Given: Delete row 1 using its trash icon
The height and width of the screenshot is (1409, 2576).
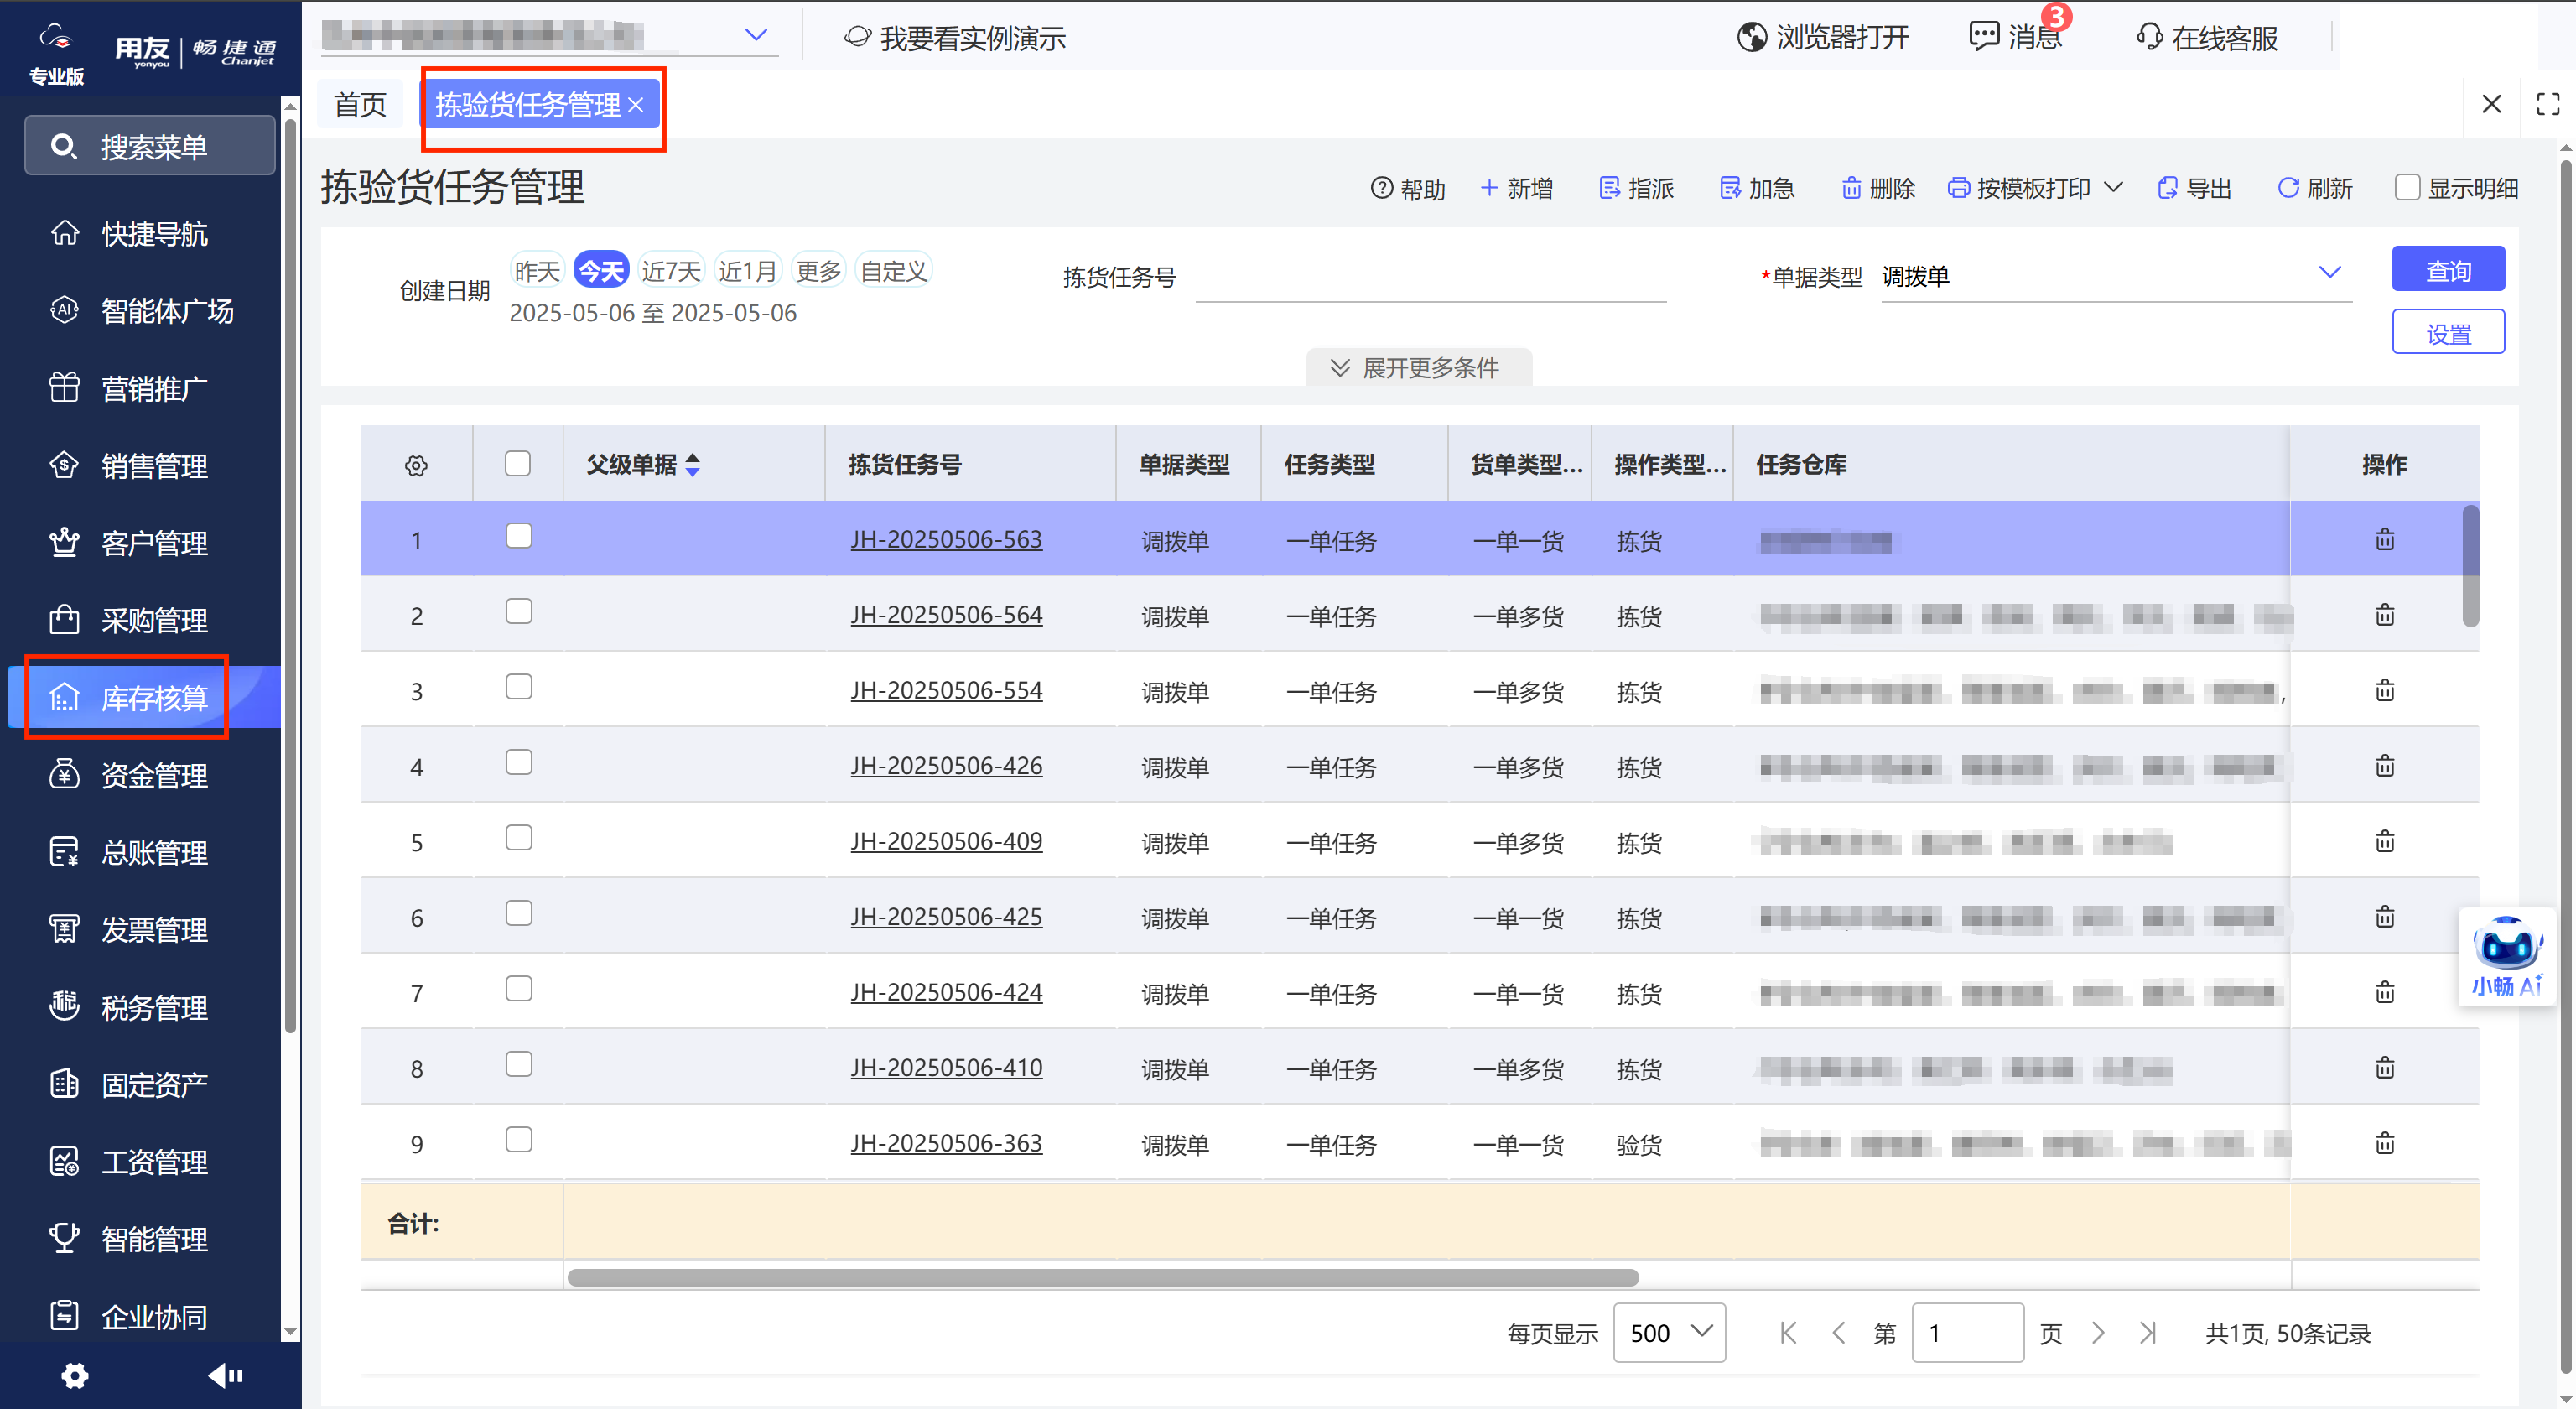Looking at the screenshot, I should click(2385, 540).
